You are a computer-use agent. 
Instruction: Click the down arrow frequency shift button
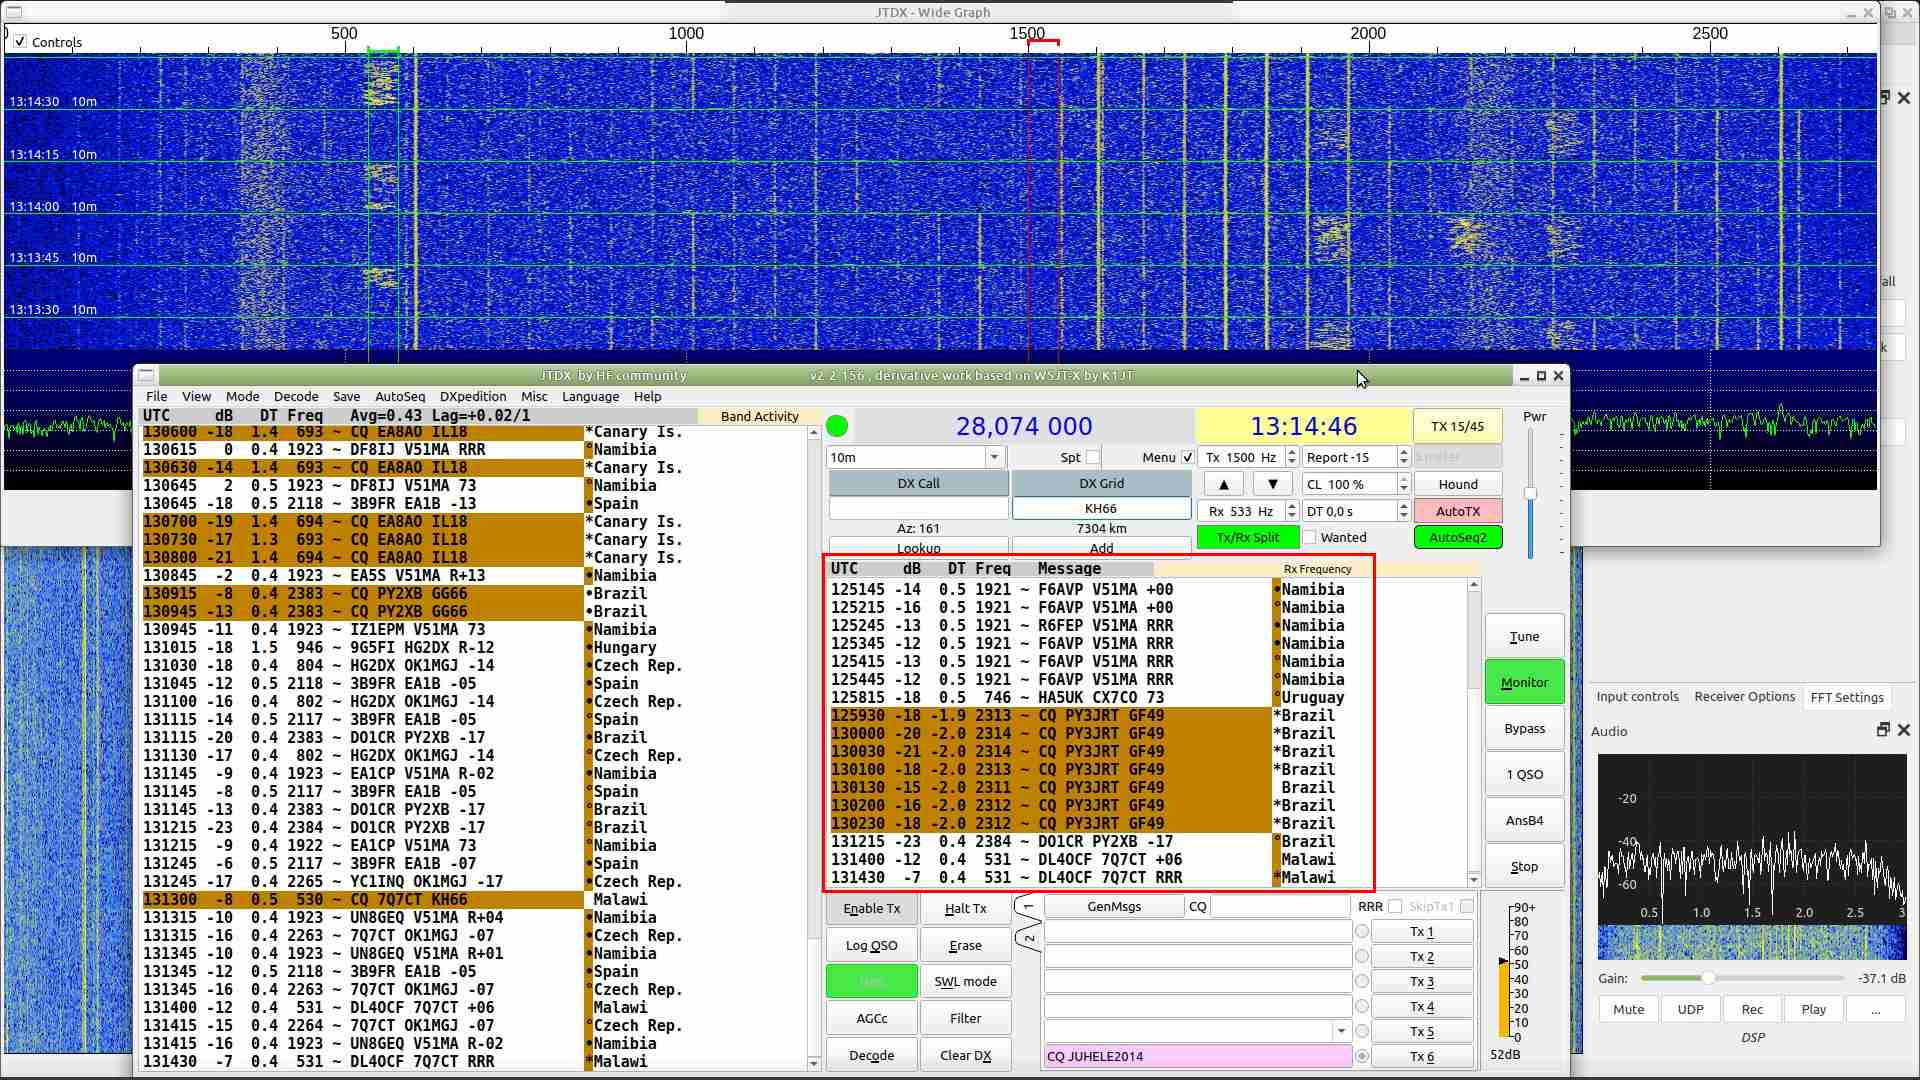1272,484
